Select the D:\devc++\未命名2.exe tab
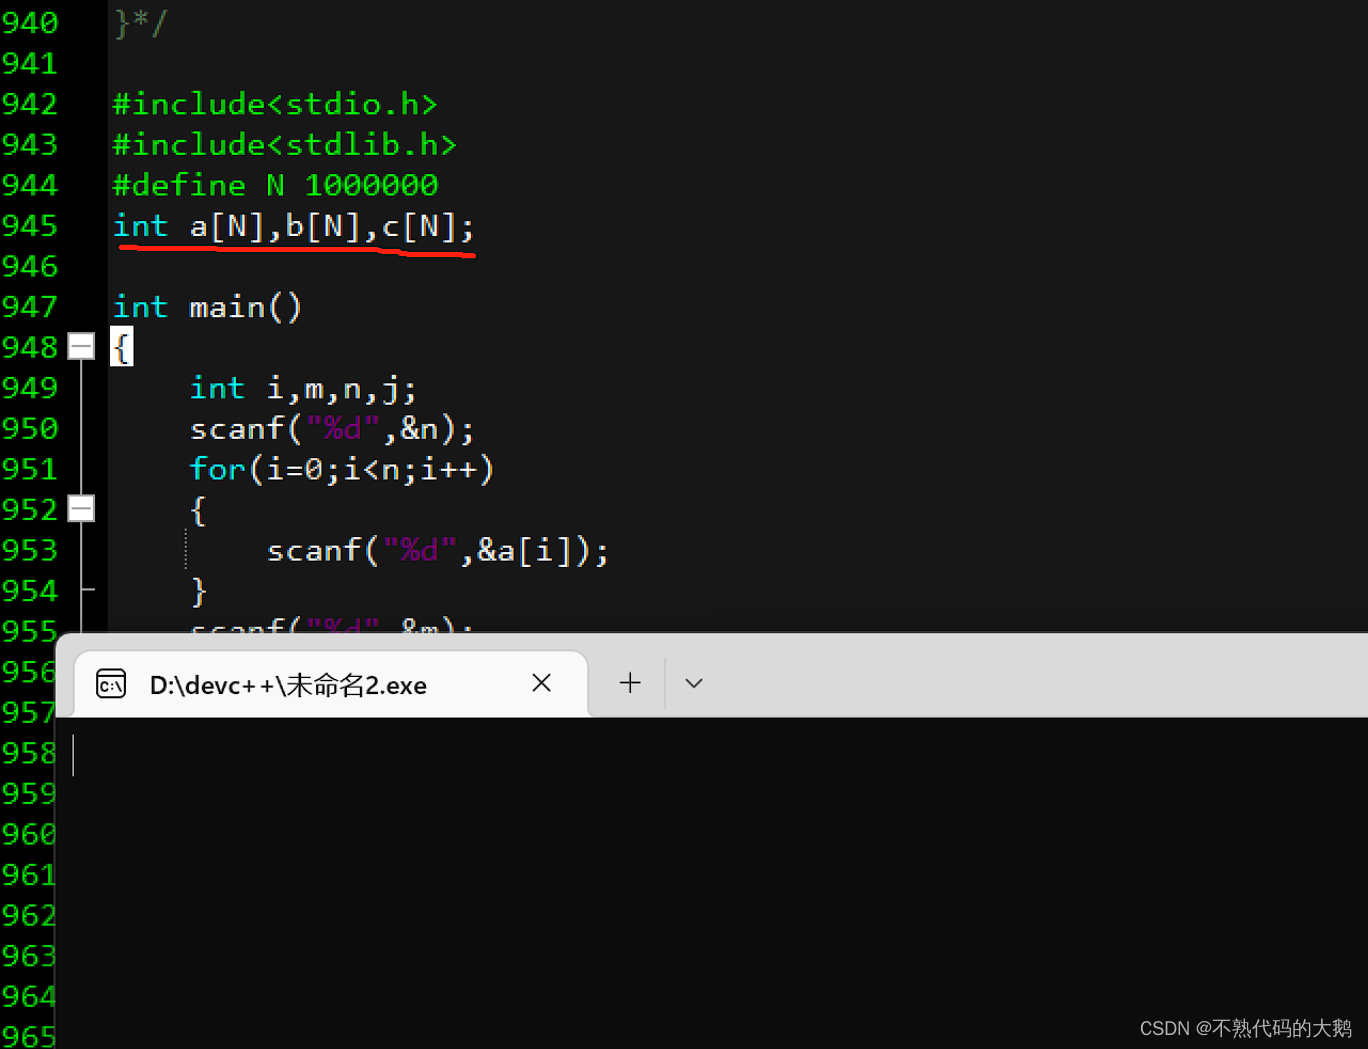1368x1049 pixels. (x=331, y=684)
